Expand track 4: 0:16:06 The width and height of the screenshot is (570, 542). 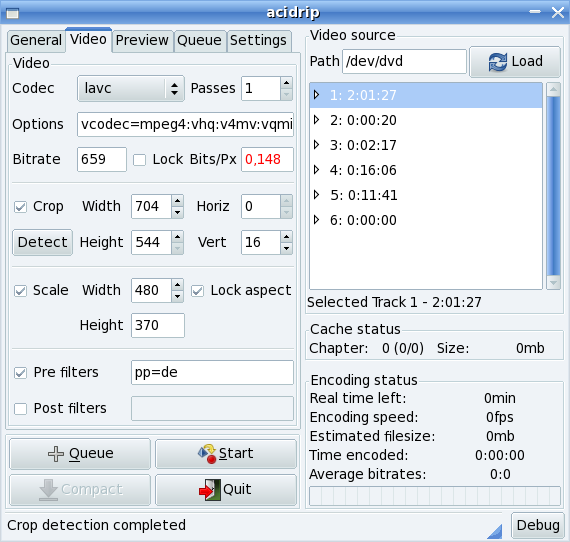pyautogui.click(x=317, y=170)
